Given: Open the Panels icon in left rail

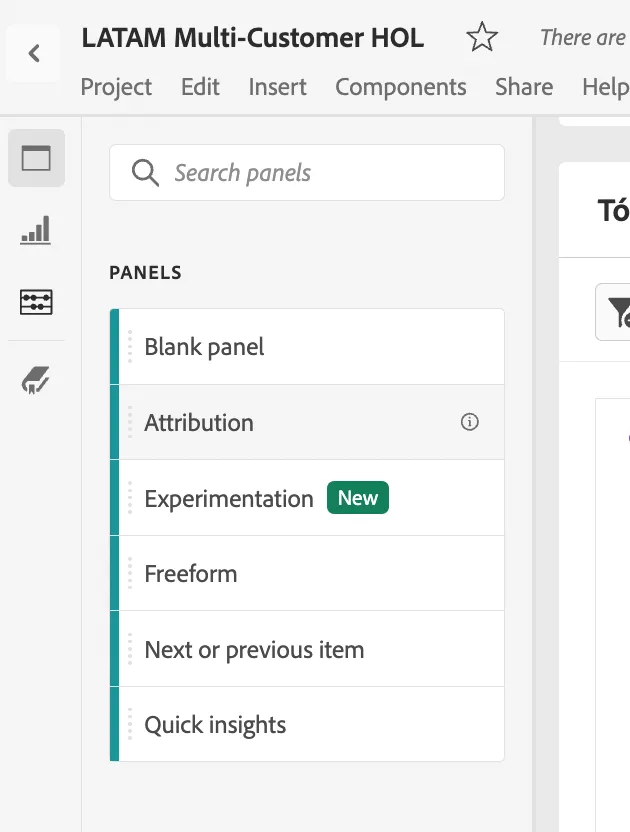Looking at the screenshot, I should (36, 158).
